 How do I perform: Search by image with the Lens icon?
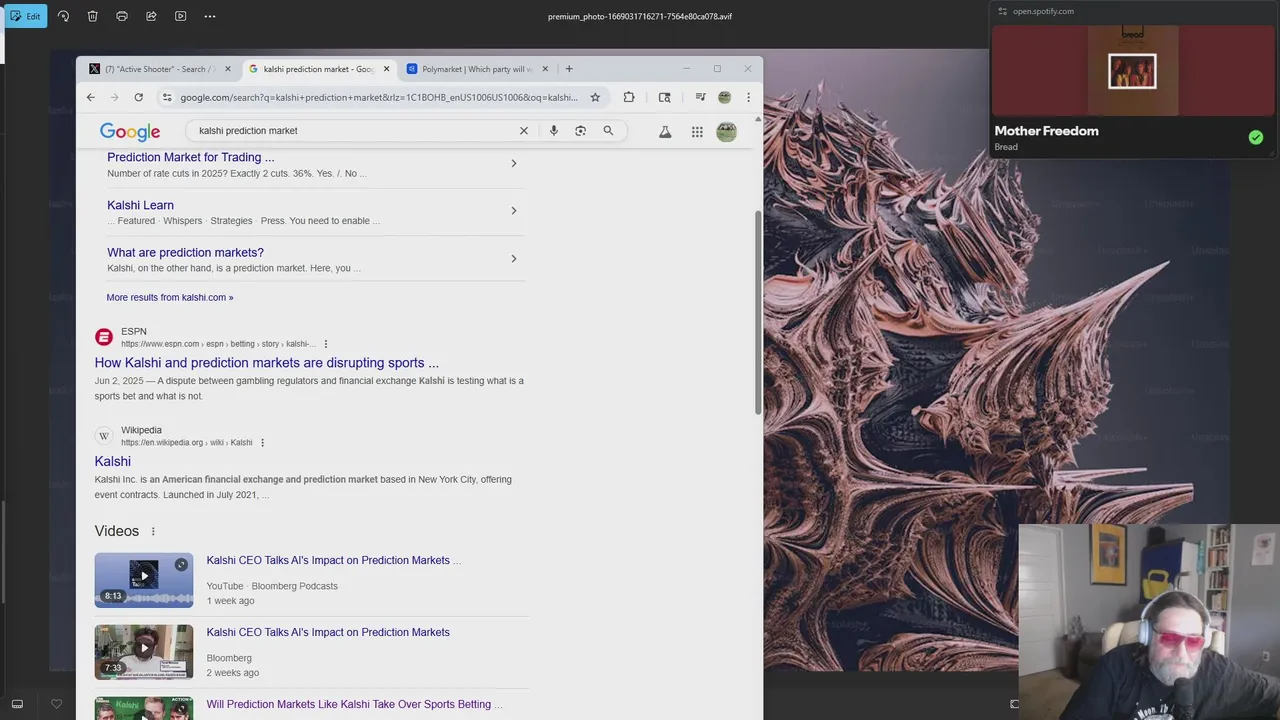[x=580, y=131]
